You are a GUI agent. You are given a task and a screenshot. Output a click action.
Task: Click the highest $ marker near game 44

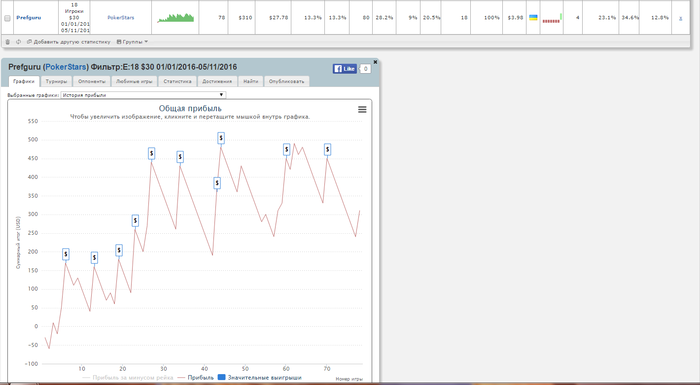[221, 138]
